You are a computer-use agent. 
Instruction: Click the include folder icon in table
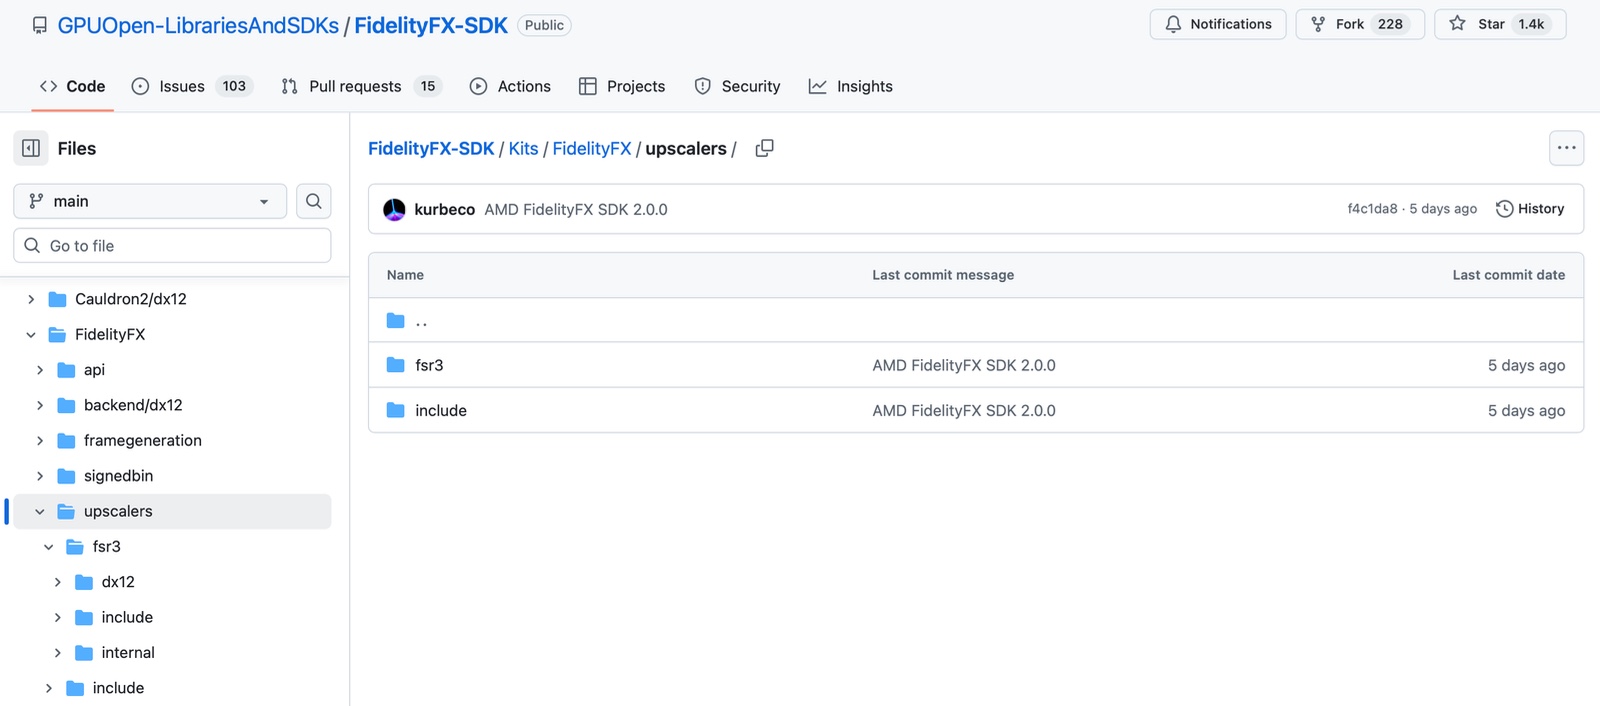396,410
